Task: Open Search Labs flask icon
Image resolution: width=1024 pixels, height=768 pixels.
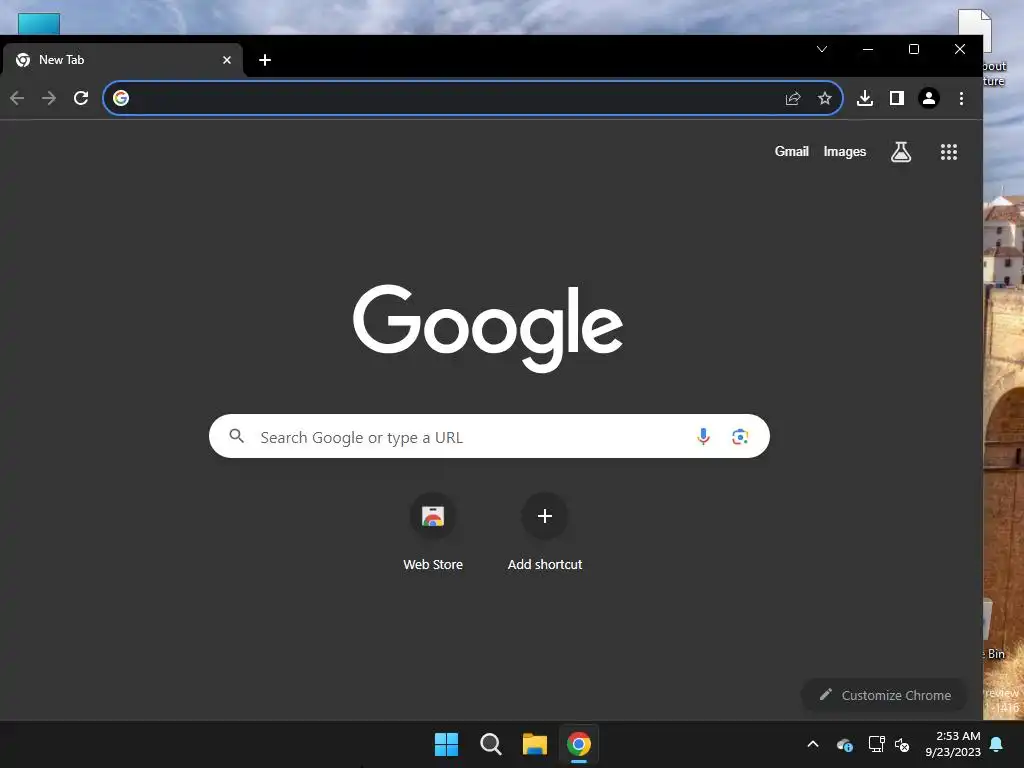Action: pyautogui.click(x=901, y=152)
